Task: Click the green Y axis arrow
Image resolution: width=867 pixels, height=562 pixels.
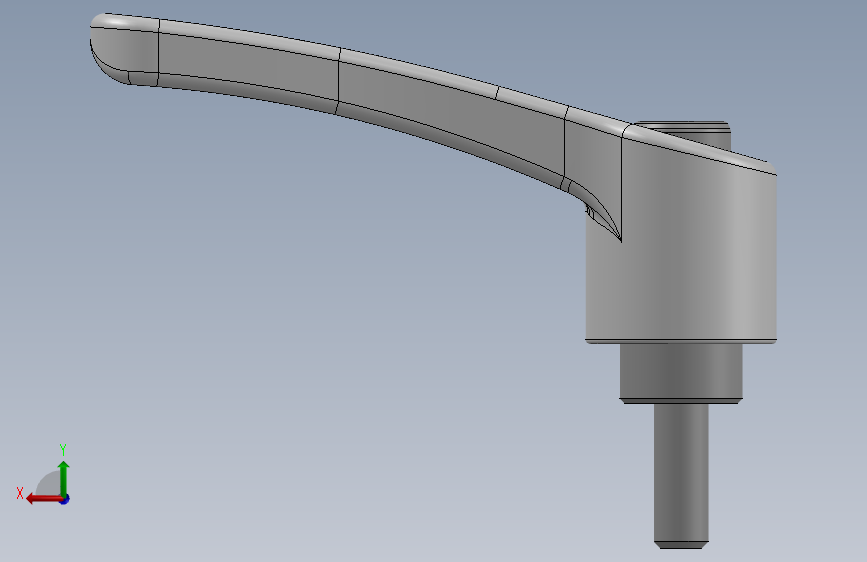Action: pos(64,478)
